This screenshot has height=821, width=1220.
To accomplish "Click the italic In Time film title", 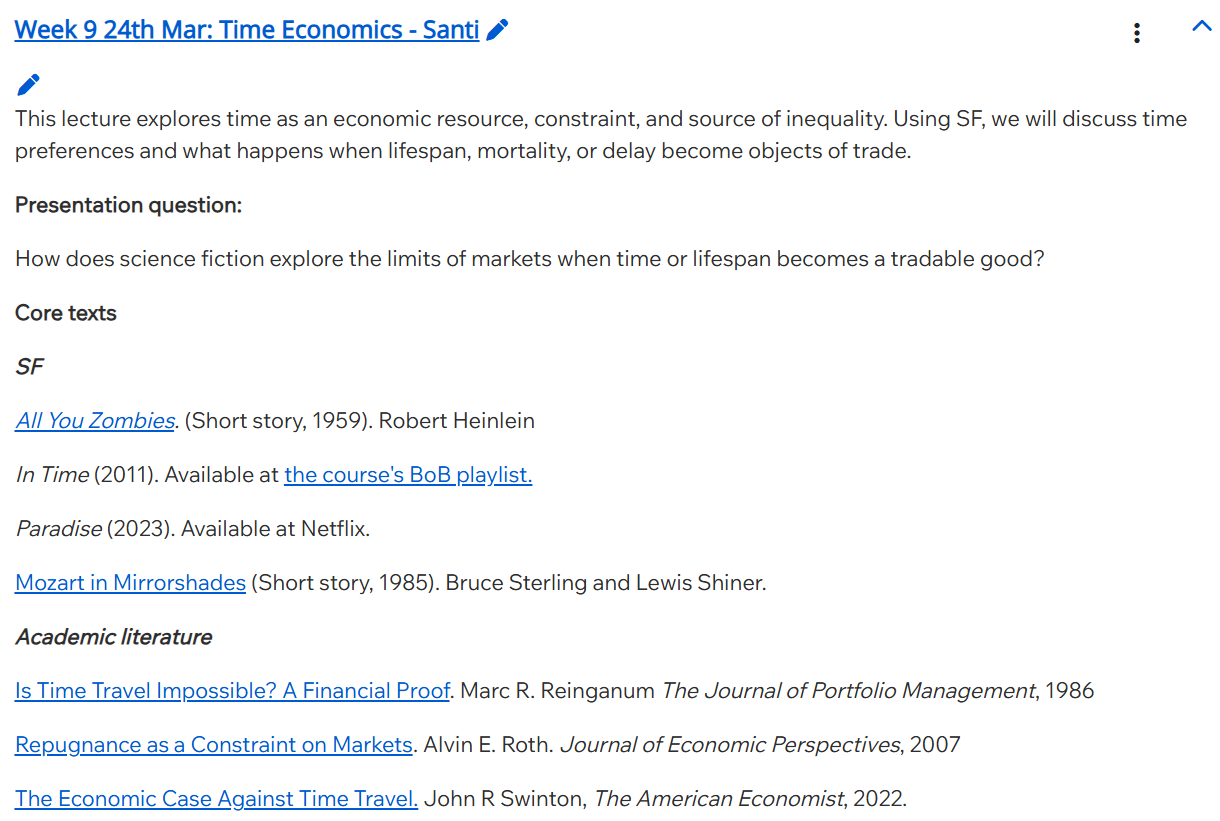I will (x=52, y=475).
